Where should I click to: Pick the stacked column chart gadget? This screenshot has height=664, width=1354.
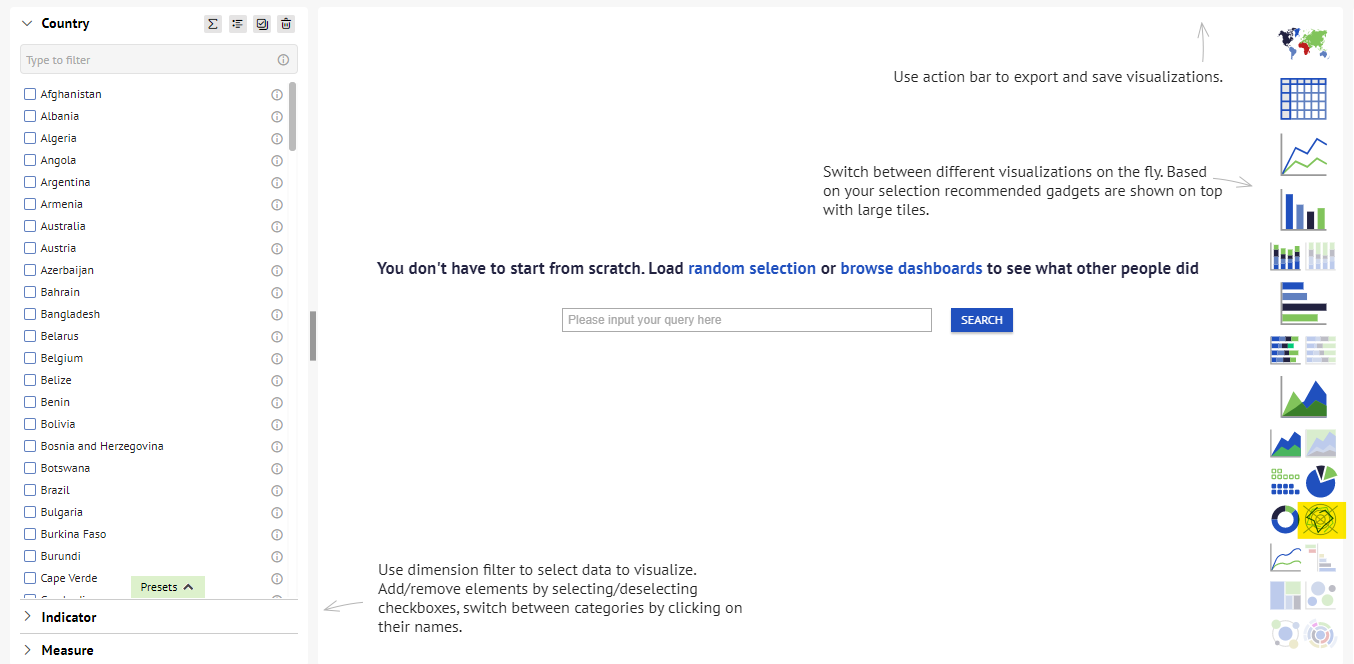tap(1285, 256)
